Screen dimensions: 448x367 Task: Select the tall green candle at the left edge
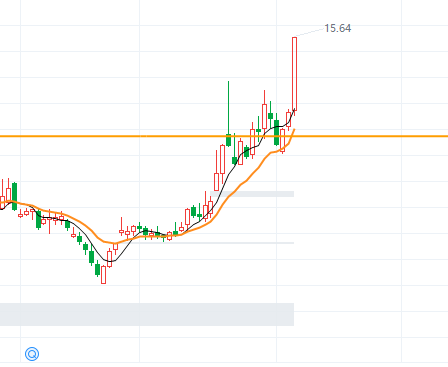pos(14,196)
